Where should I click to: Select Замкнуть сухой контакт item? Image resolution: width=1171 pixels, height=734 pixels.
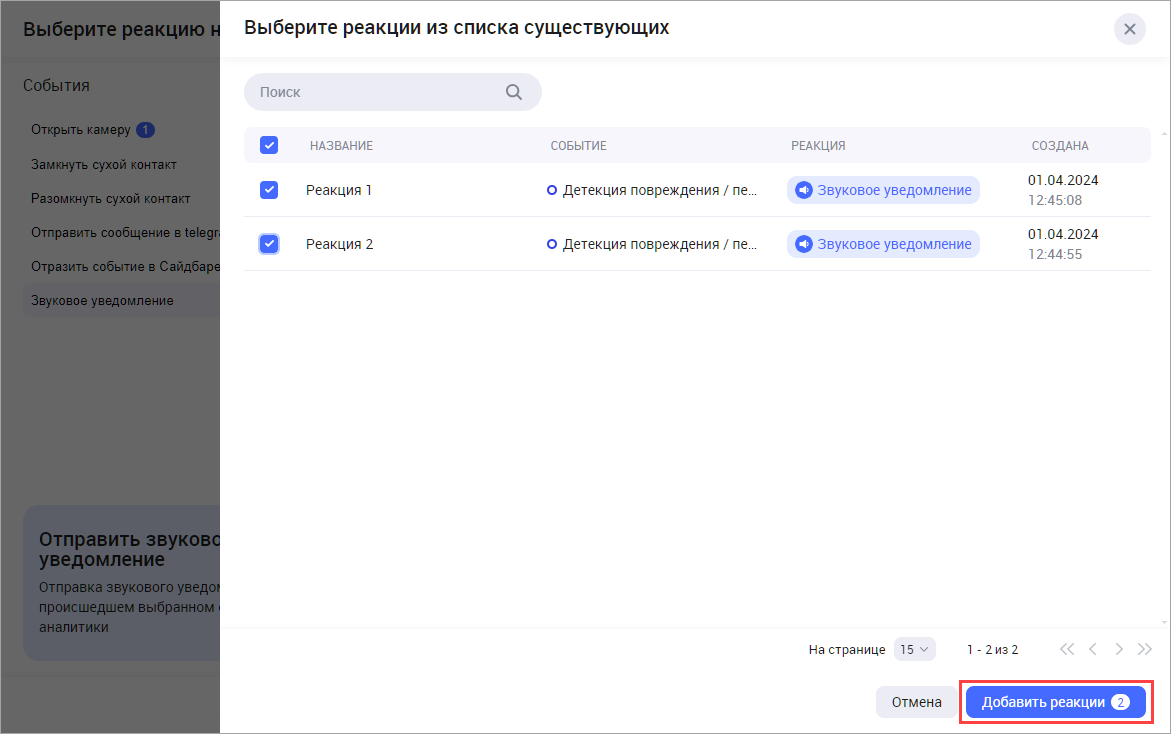click(104, 164)
